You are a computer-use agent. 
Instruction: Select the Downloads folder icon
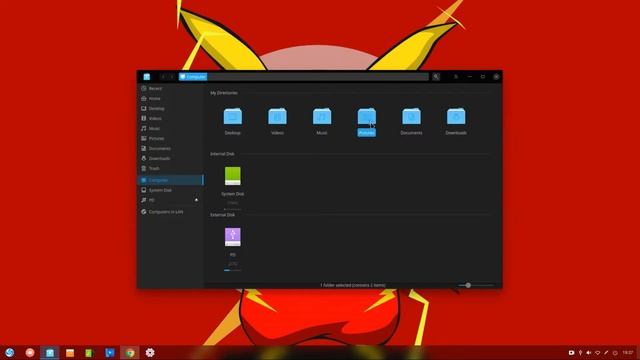456,116
